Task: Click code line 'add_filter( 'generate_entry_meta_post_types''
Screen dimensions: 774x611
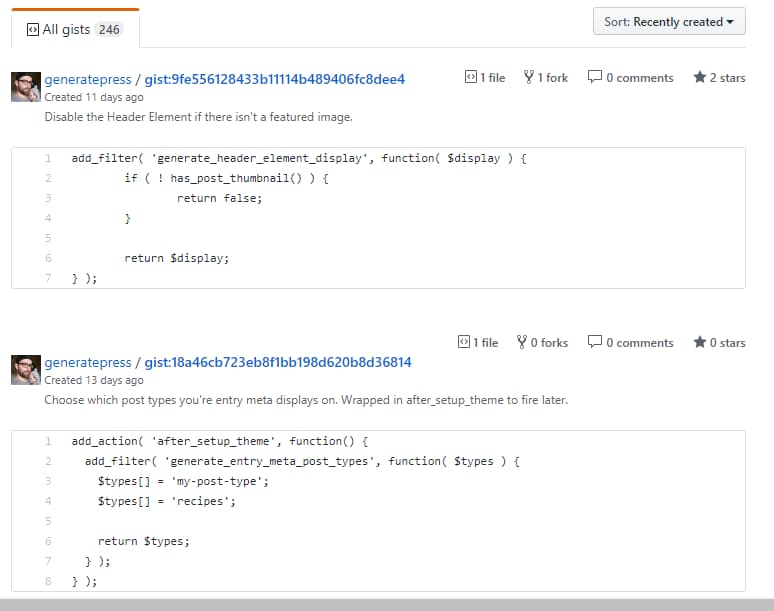Action: (x=302, y=461)
